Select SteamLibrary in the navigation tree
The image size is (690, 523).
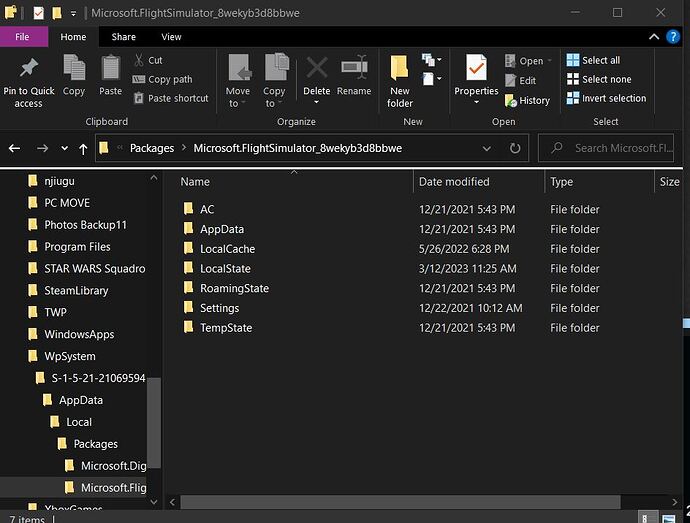coord(76,291)
